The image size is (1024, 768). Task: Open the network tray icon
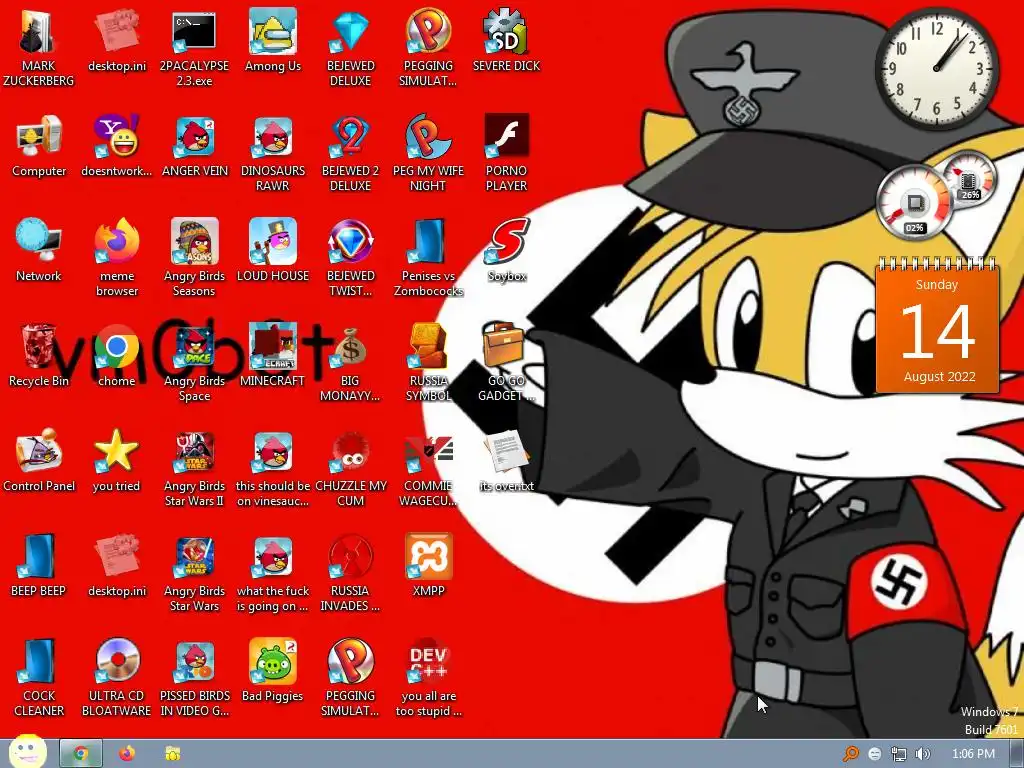pyautogui.click(x=899, y=754)
